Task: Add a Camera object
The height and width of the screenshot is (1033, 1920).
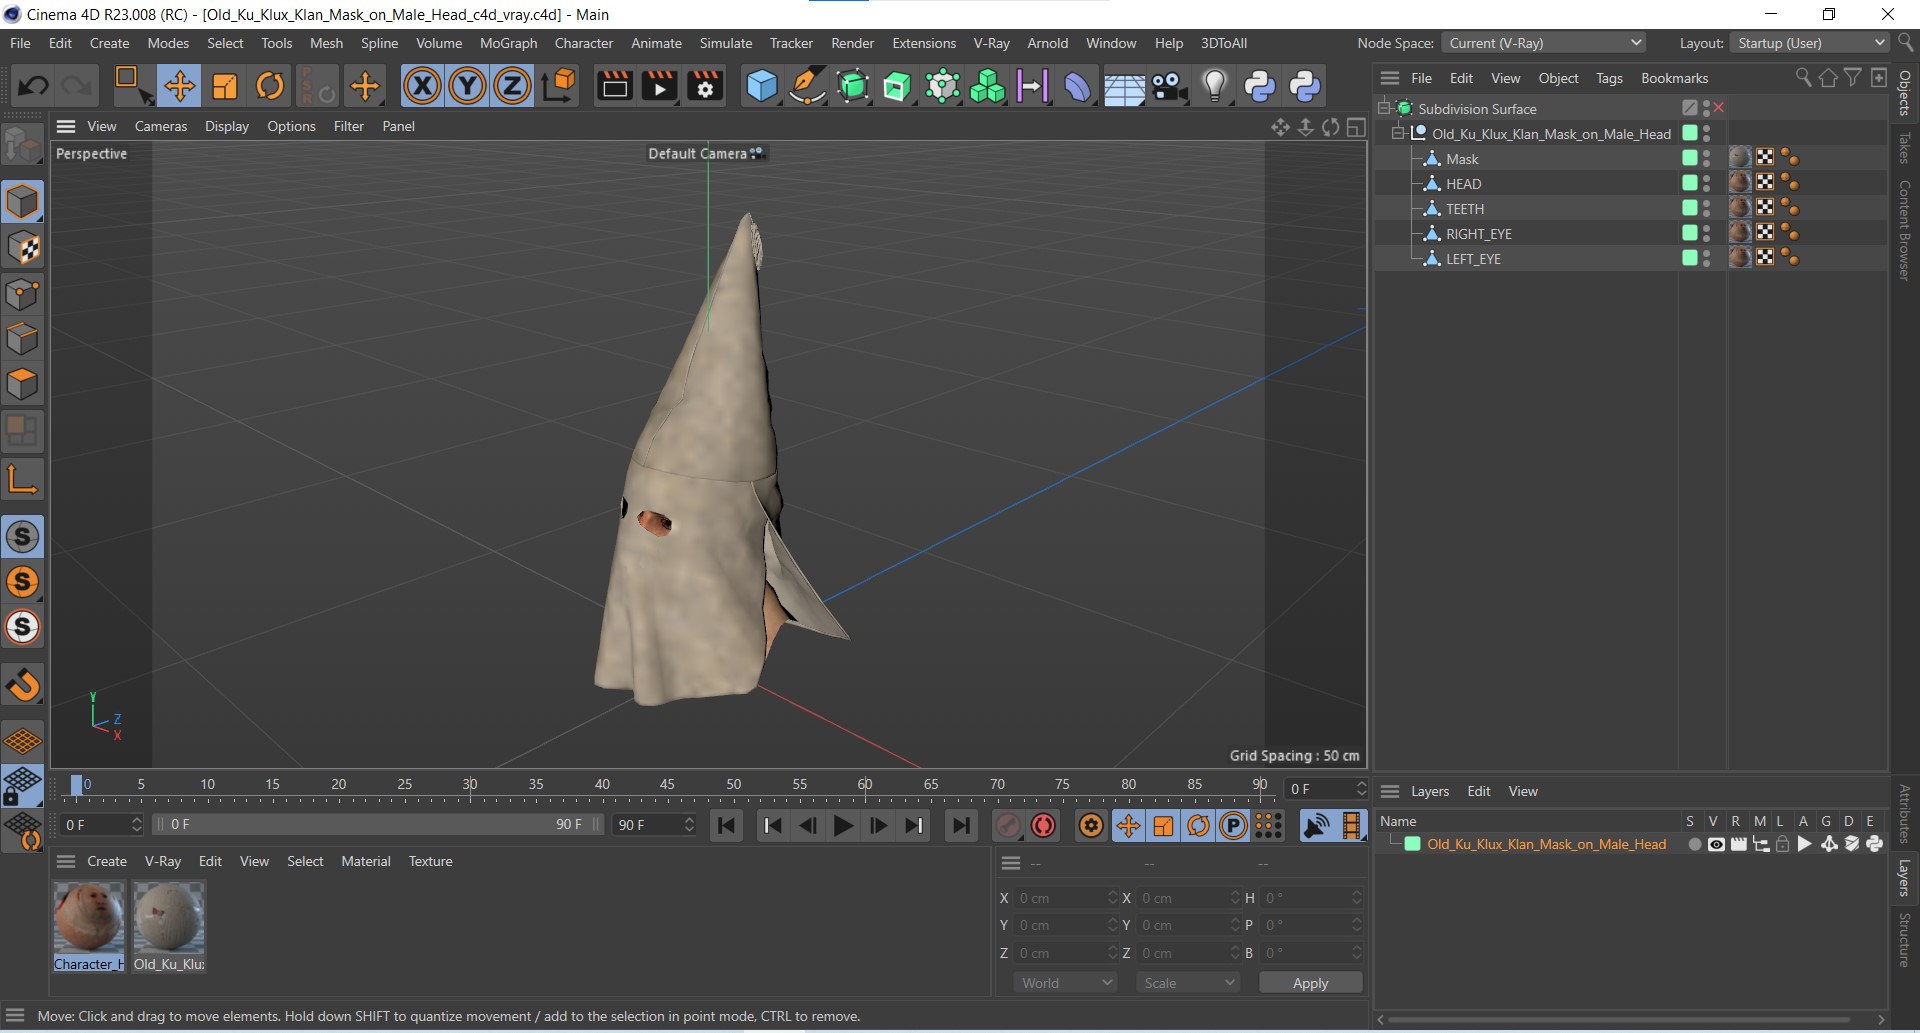Action: pos(1168,86)
